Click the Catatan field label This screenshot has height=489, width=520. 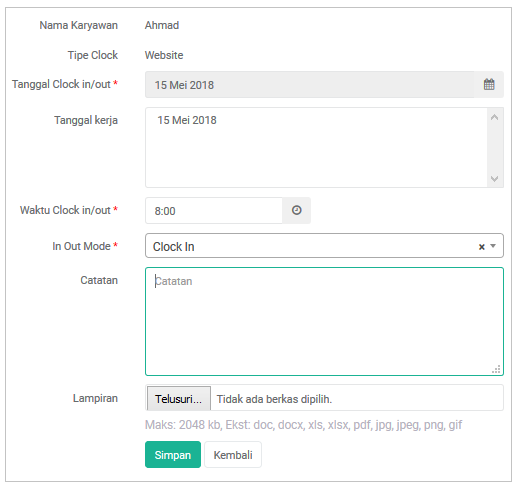(99, 280)
